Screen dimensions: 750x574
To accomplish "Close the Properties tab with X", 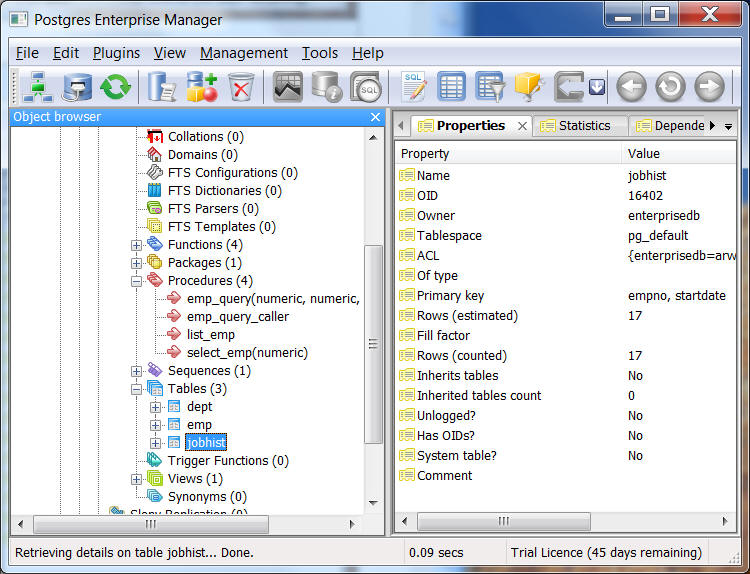I will tap(522, 126).
